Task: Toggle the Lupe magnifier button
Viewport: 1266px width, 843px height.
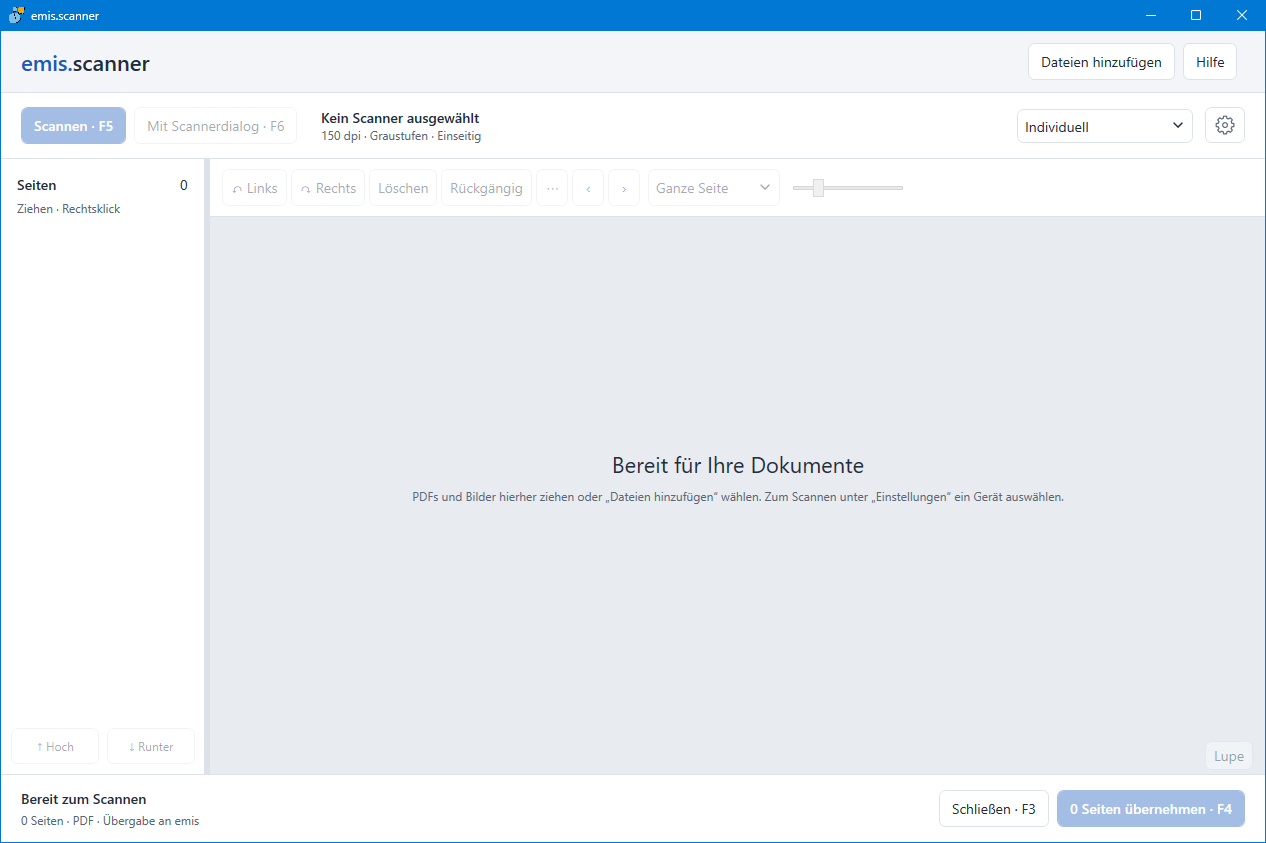Action: tap(1229, 756)
